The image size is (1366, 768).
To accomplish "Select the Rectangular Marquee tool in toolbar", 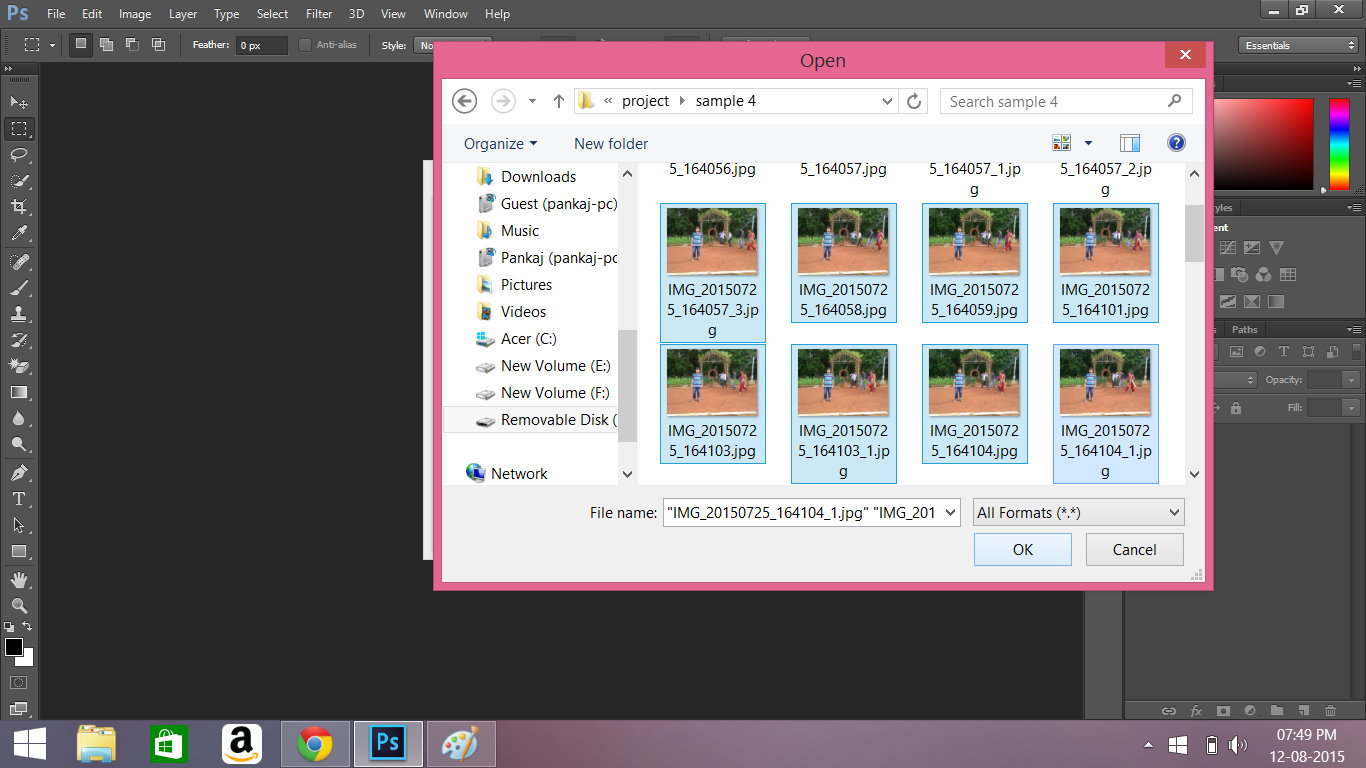I will (18, 128).
